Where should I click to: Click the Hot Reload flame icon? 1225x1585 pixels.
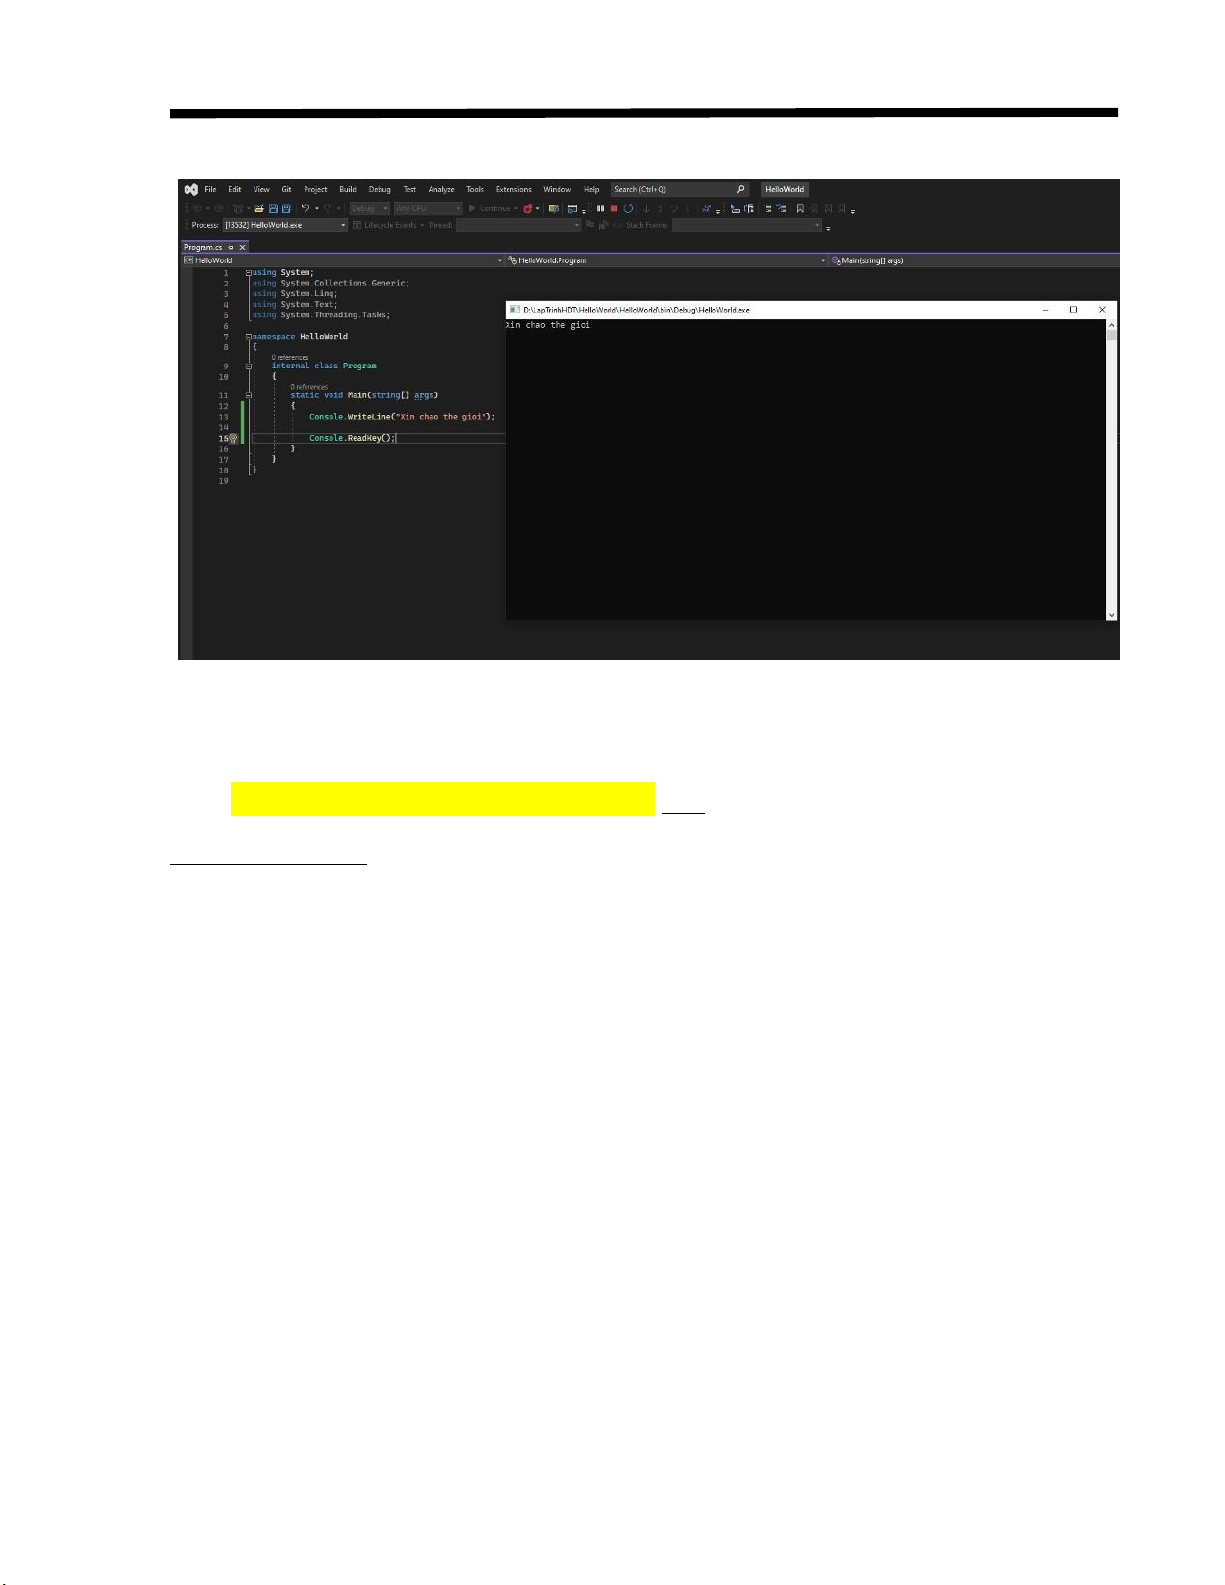tap(528, 209)
